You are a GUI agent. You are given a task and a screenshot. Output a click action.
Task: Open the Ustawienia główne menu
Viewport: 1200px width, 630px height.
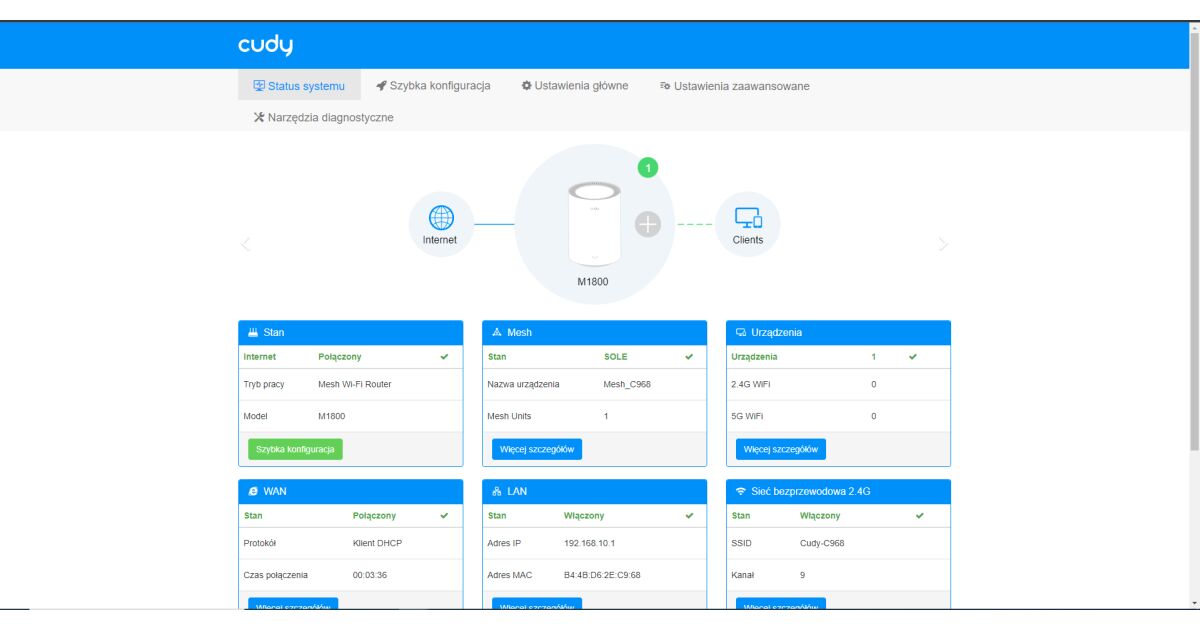(575, 86)
